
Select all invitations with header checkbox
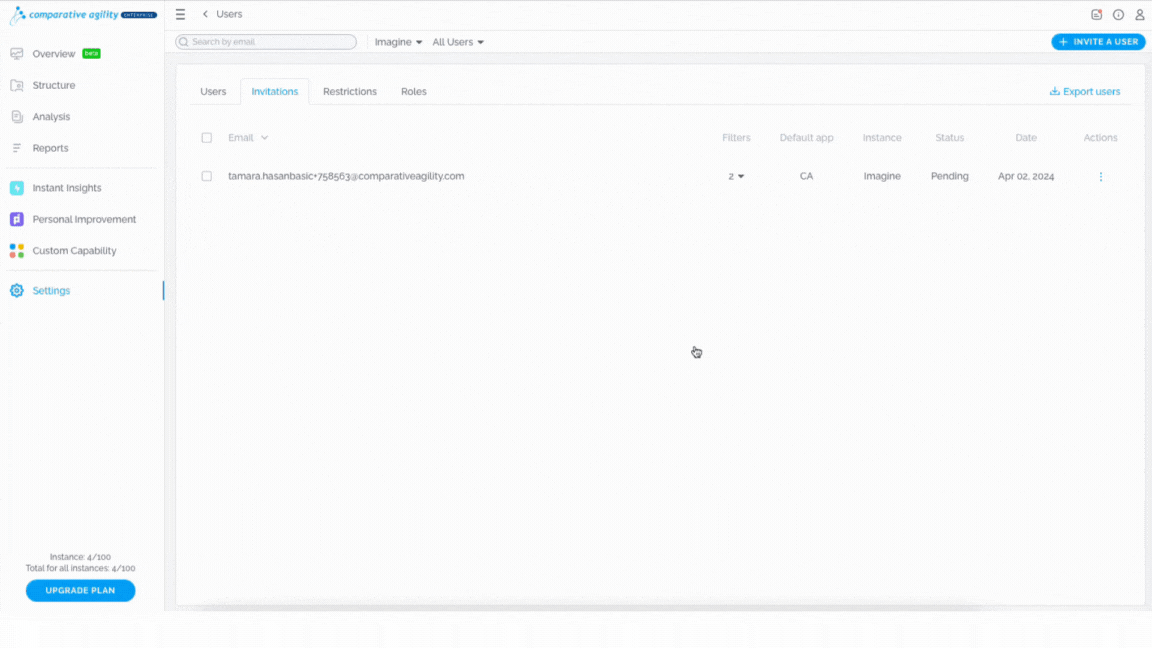[x=206, y=137]
